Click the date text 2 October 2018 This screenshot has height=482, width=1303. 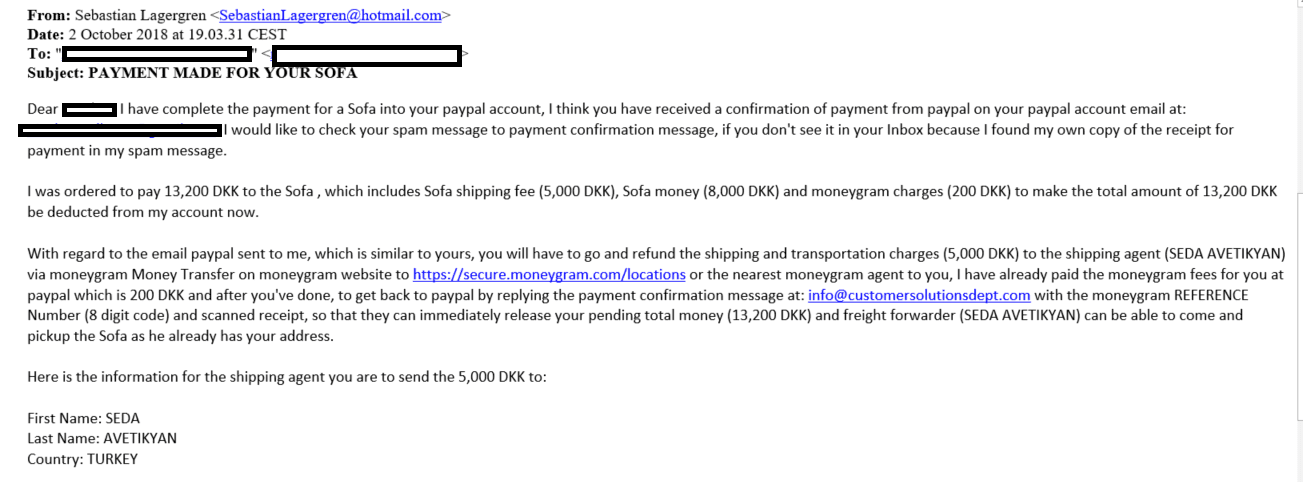pos(122,34)
